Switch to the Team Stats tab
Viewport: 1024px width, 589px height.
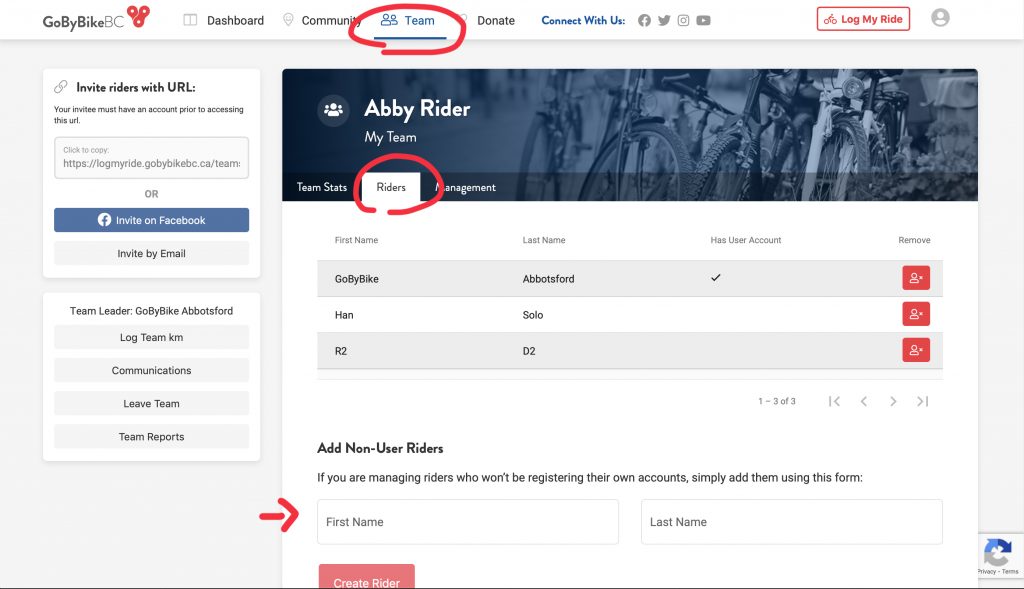point(321,187)
